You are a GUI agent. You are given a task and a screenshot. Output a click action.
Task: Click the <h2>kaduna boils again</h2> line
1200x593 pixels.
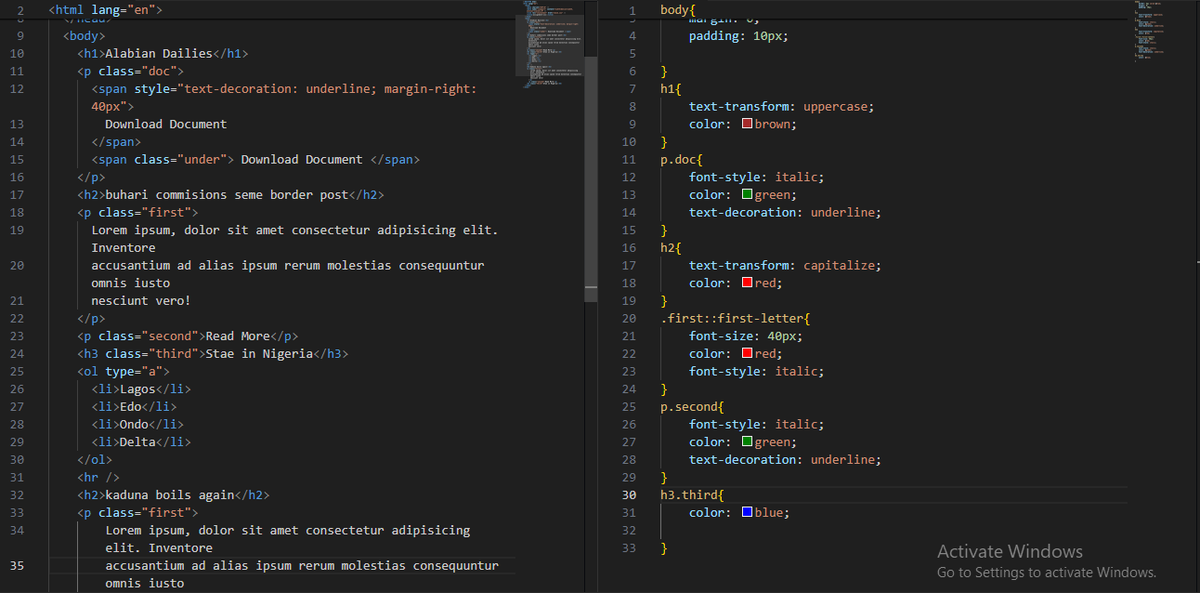pyautogui.click(x=174, y=495)
